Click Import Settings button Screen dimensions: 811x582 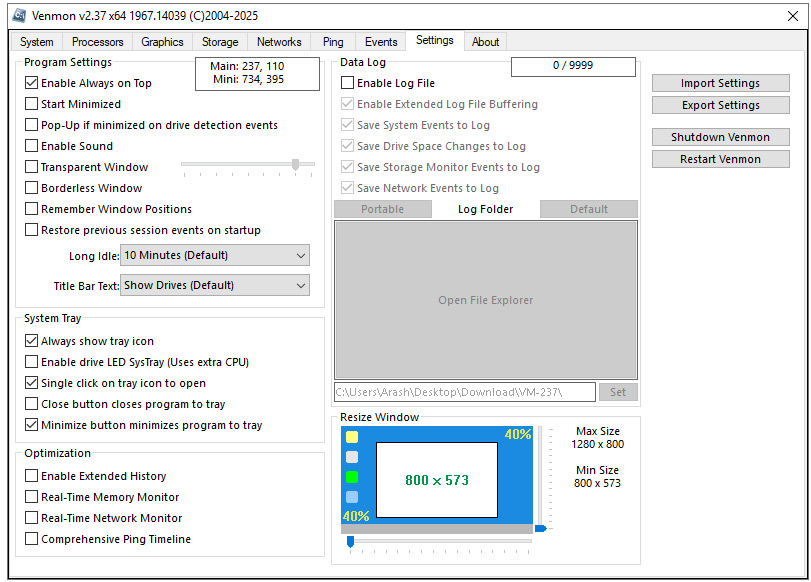point(720,83)
